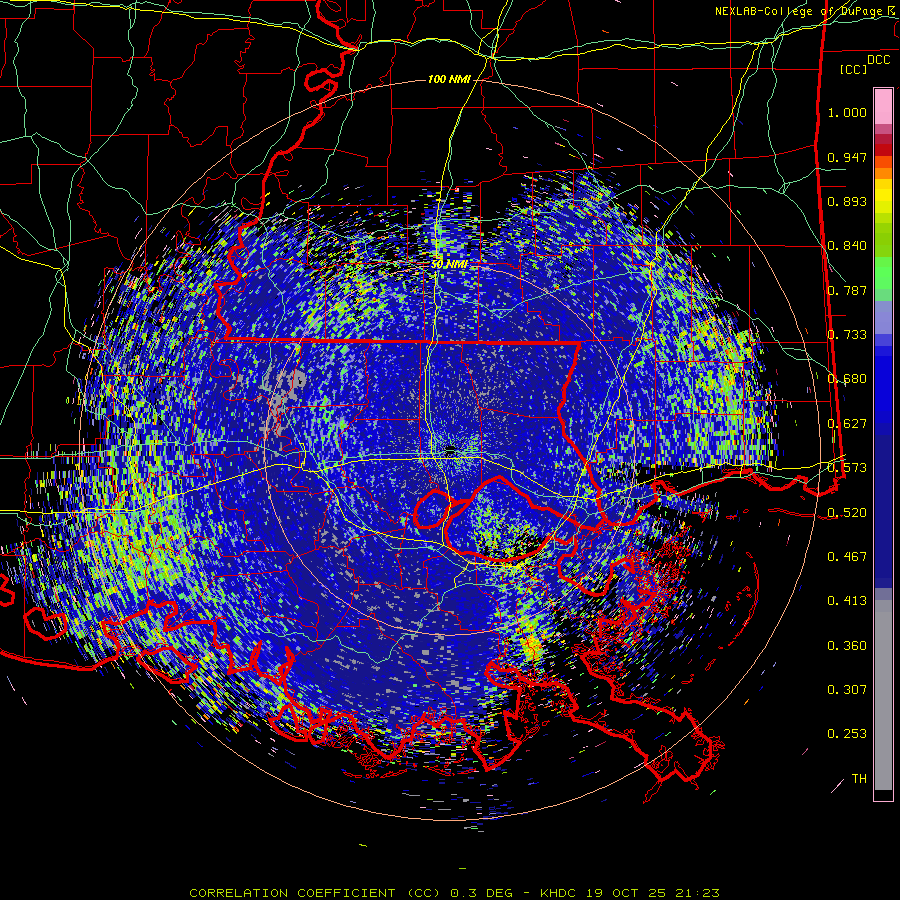The height and width of the screenshot is (900, 900).
Task: Click the [CC] units label
Action: click(x=854, y=69)
